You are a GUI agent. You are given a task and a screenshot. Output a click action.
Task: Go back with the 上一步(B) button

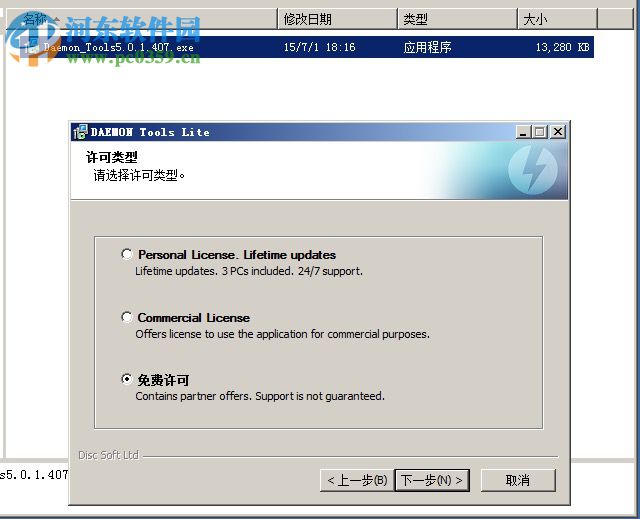pyautogui.click(x=357, y=480)
